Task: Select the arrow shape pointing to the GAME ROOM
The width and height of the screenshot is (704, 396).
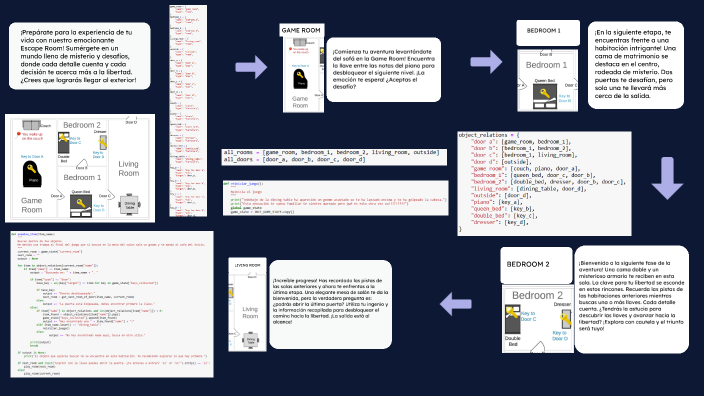Action: [x=251, y=67]
